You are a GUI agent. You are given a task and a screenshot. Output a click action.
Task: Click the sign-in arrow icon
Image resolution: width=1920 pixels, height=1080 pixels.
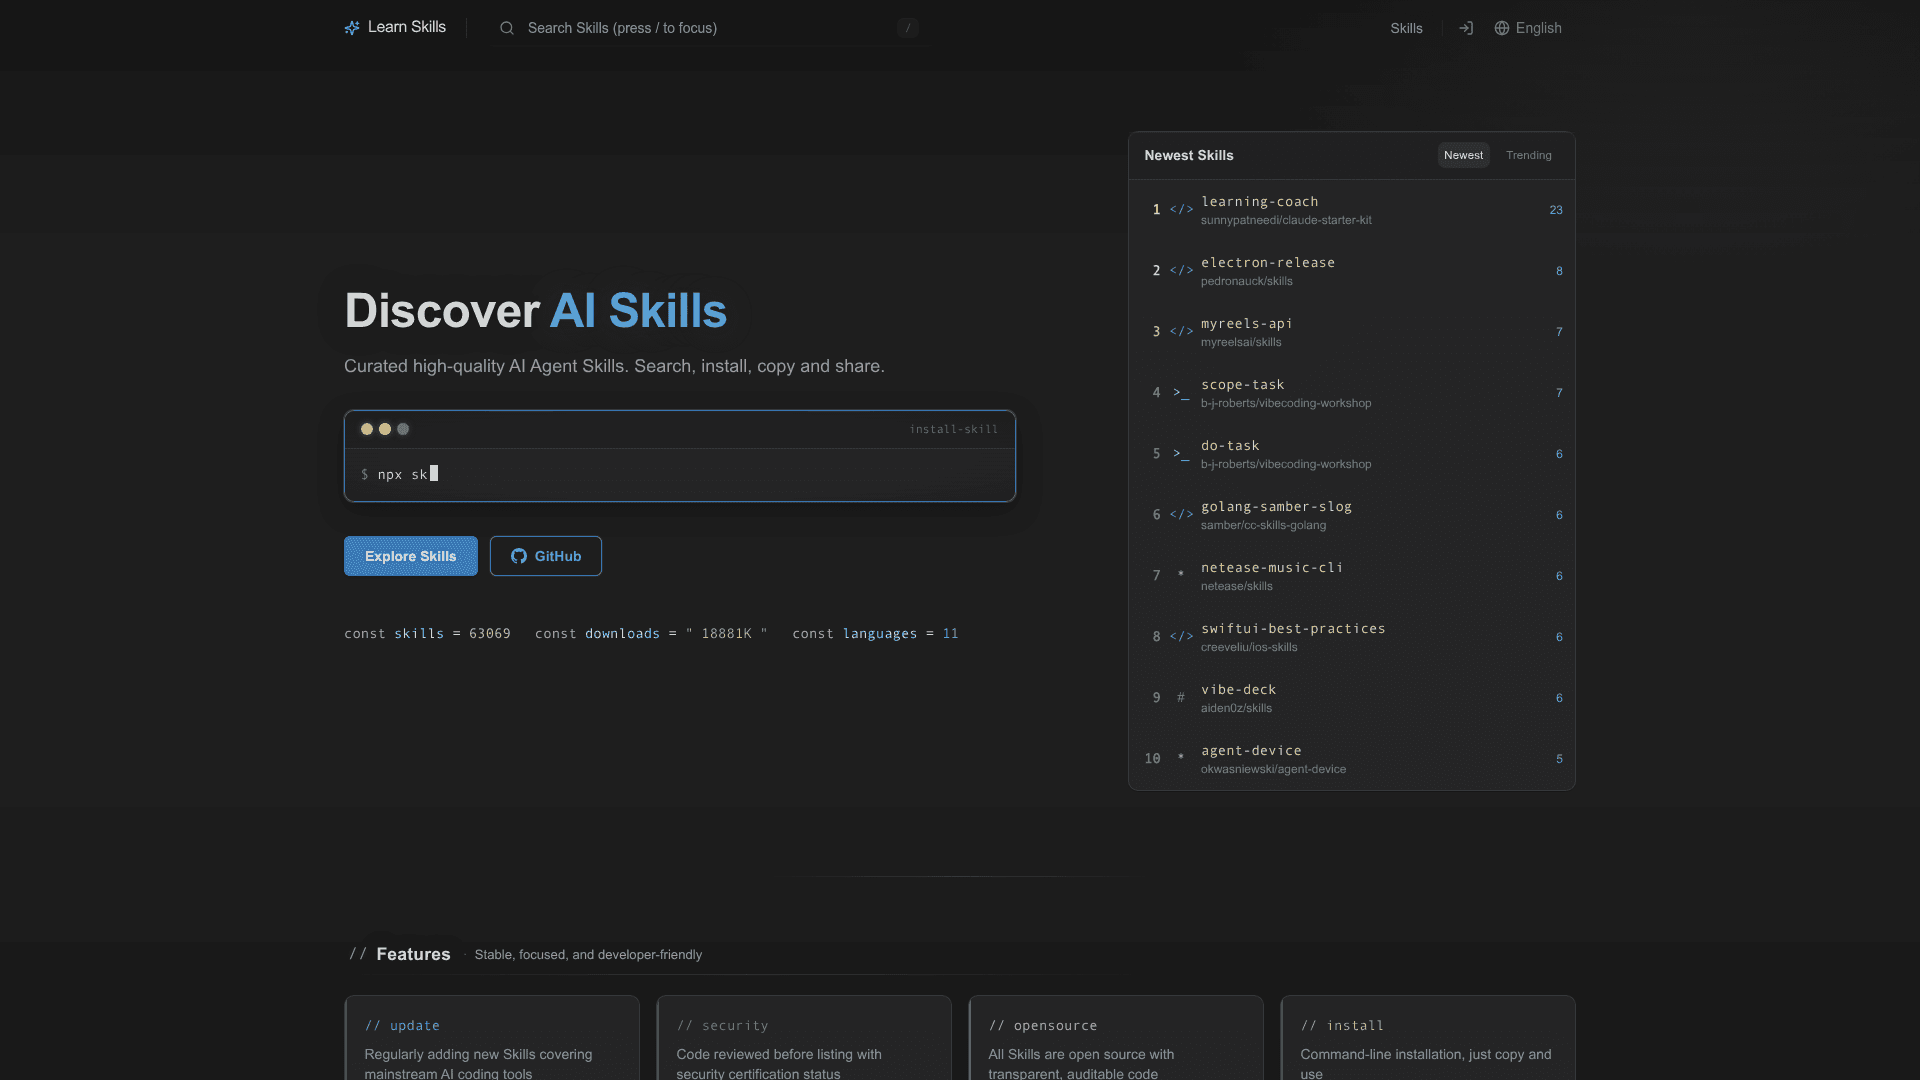pos(1466,28)
